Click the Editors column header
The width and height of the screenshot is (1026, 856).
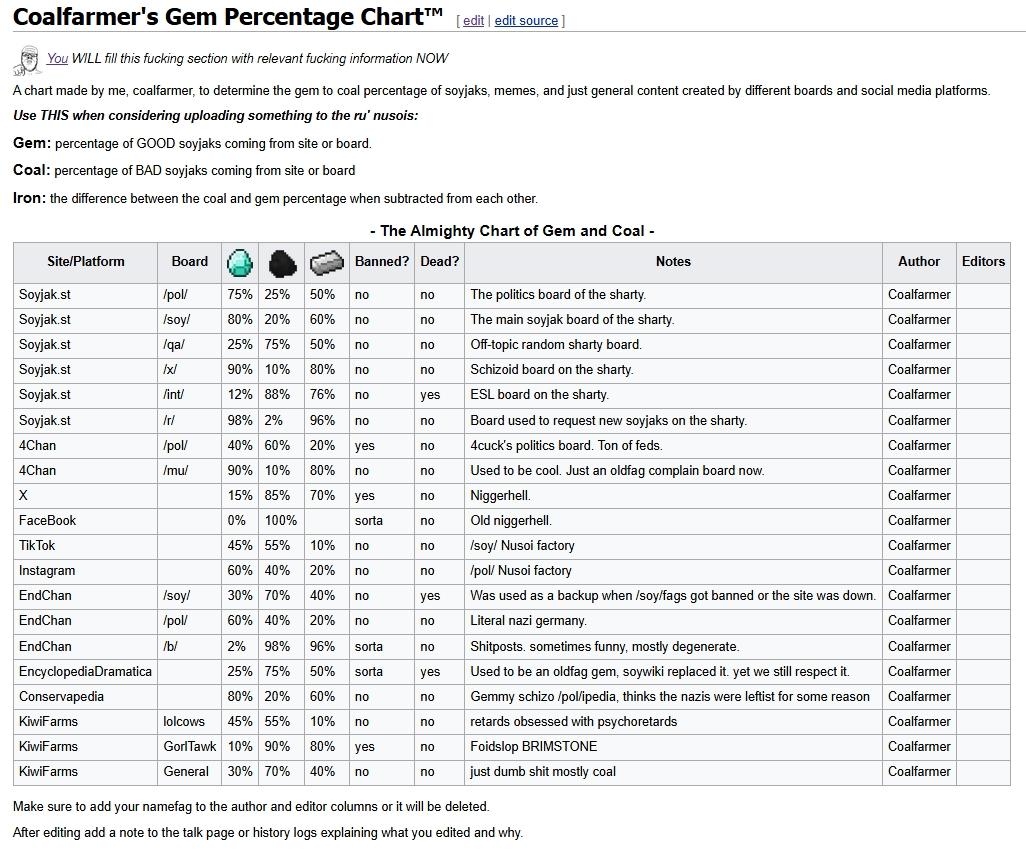[x=983, y=262]
